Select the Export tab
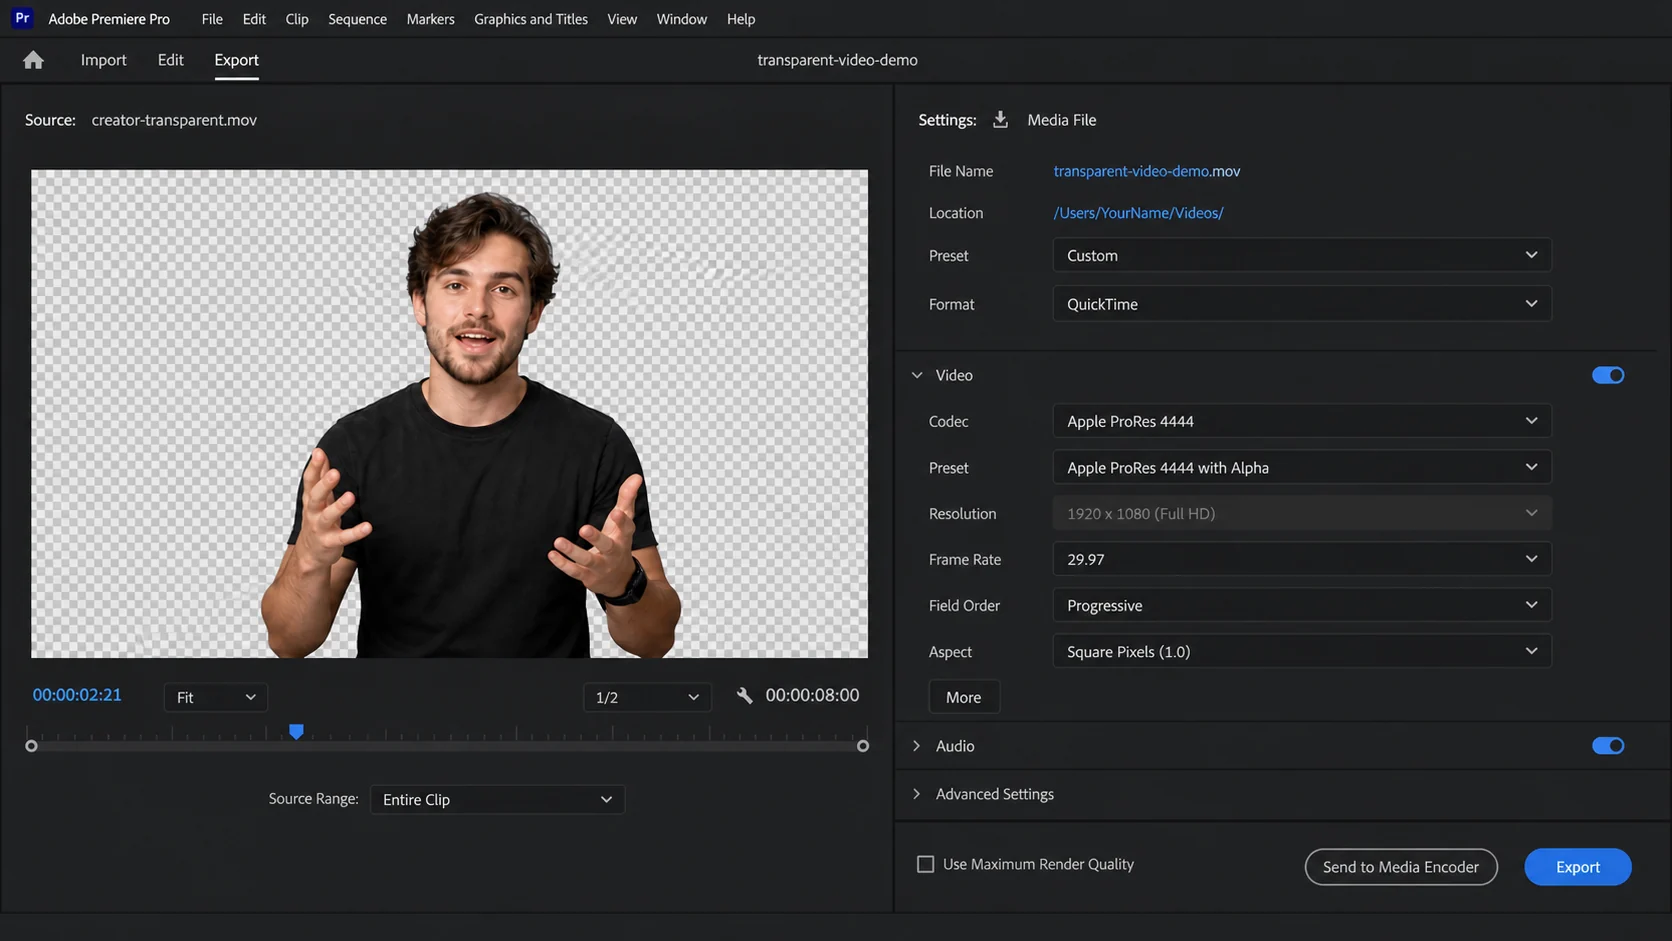Screen dimensions: 1672x941 point(236,60)
